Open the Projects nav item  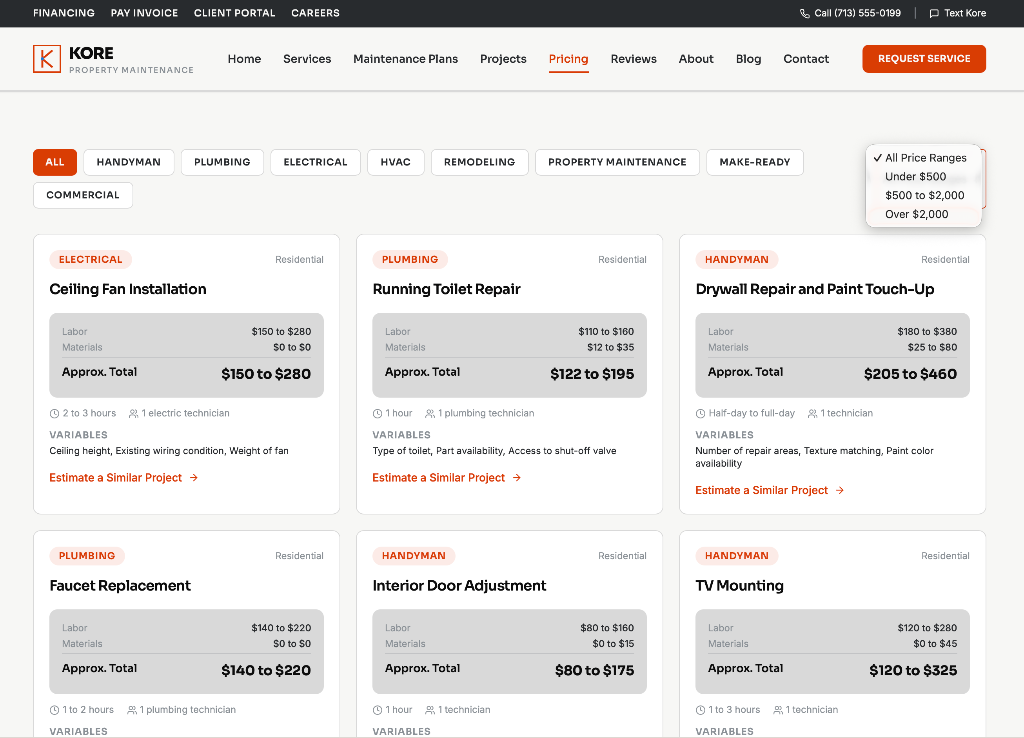click(x=503, y=59)
